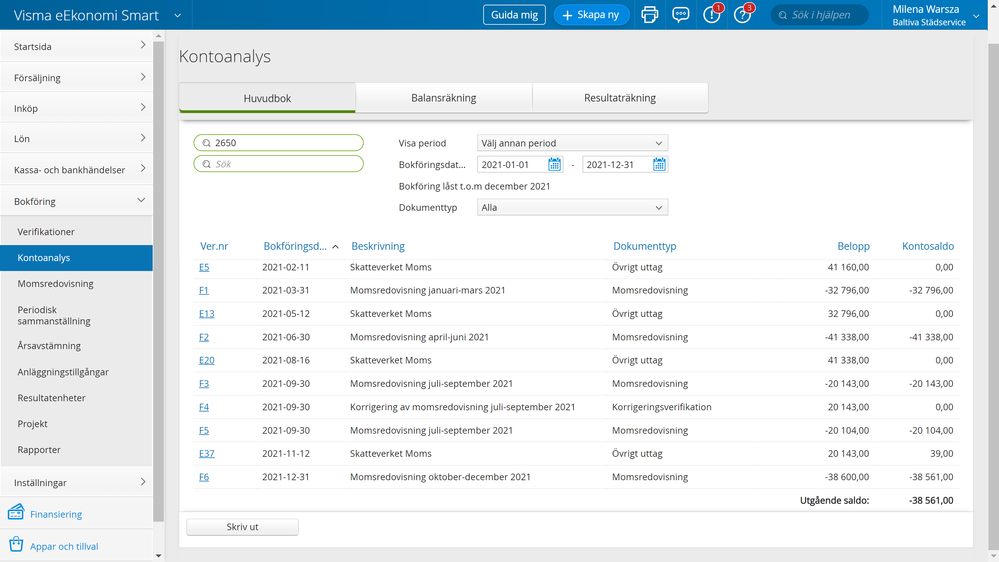Viewport: 999px width, 562px height.
Task: Open voucher link F4
Action: [x=204, y=407]
